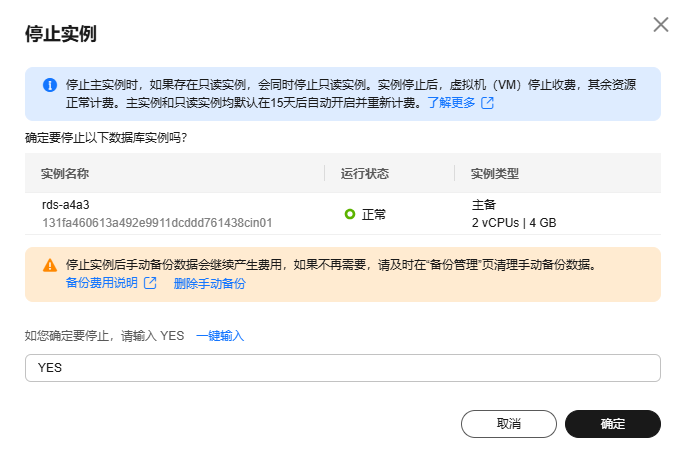Confirm stopping with the 确定 button
Image resolution: width=688 pixels, height=465 pixels.
(612, 424)
